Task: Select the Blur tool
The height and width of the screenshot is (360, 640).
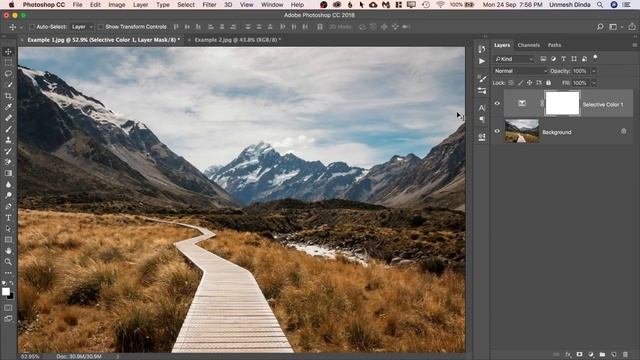Action: [8, 184]
